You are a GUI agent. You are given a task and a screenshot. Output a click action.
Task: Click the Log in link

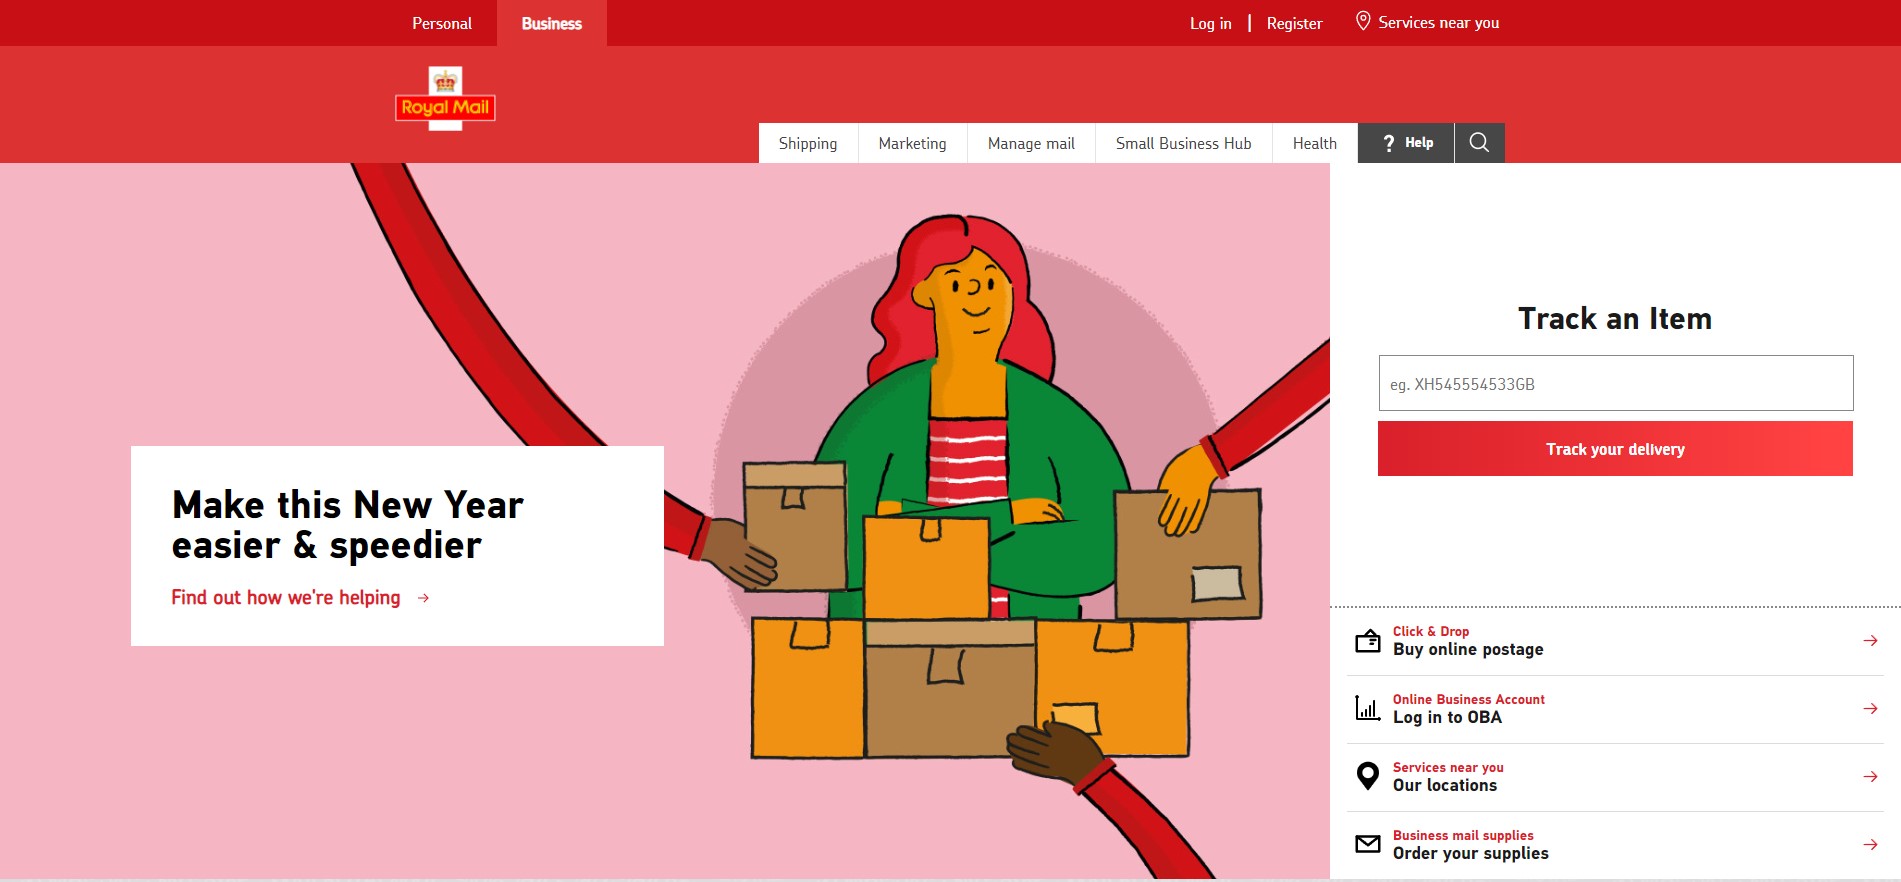1210,23
